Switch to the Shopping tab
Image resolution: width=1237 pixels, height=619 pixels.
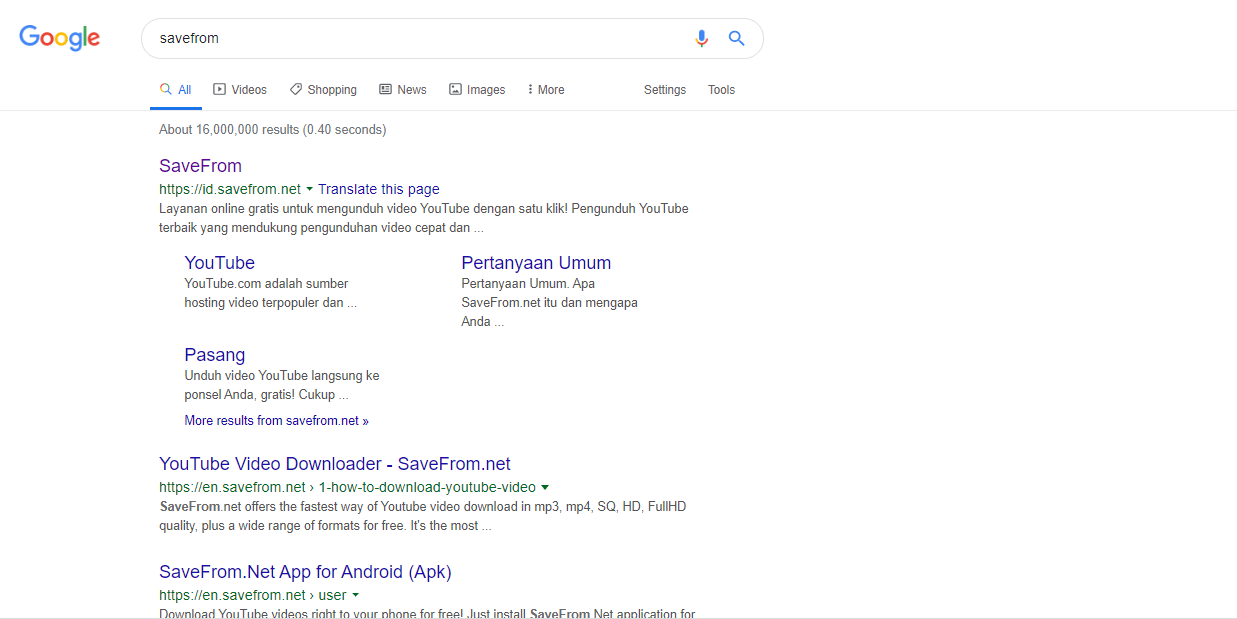(x=323, y=90)
